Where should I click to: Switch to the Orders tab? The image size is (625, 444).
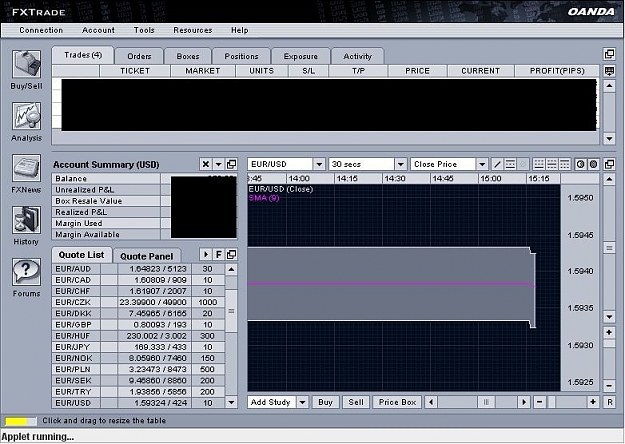pos(139,56)
